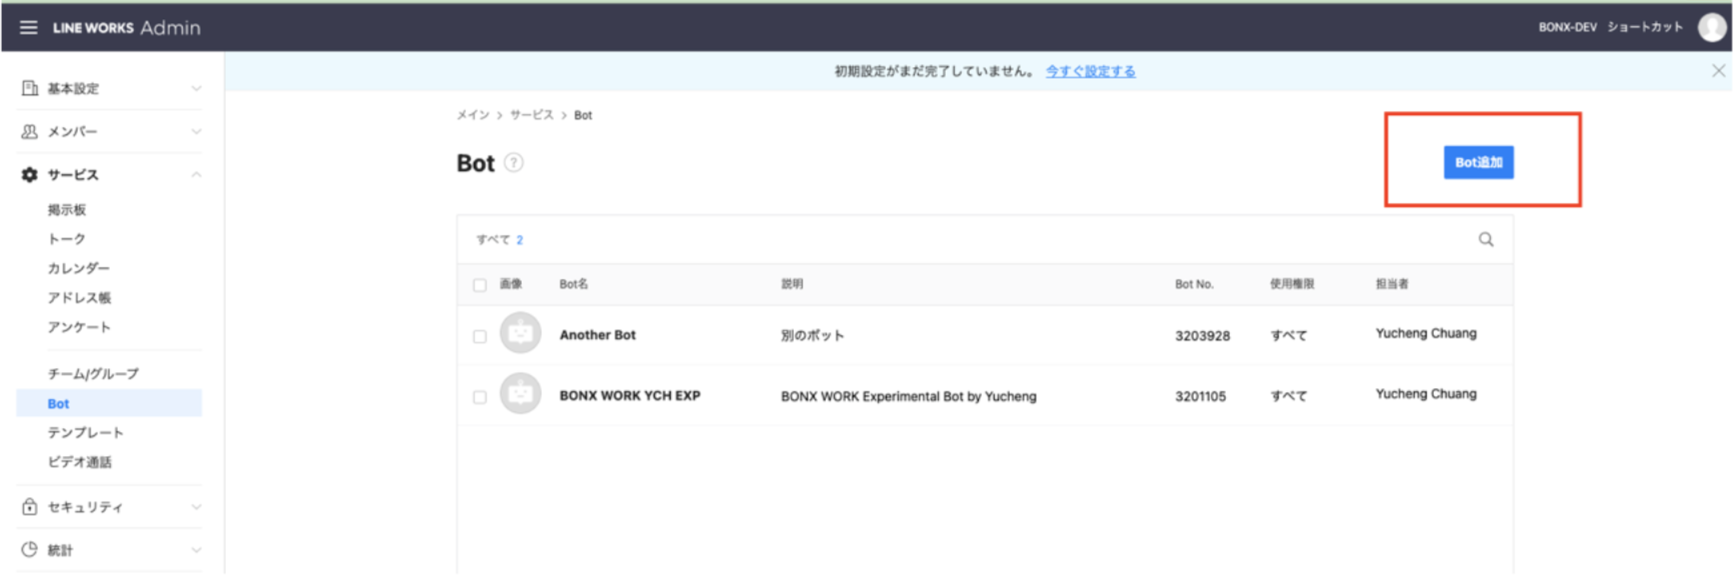1736x578 pixels.
Task: Toggle the select-all bots checkbox
Action: point(480,285)
